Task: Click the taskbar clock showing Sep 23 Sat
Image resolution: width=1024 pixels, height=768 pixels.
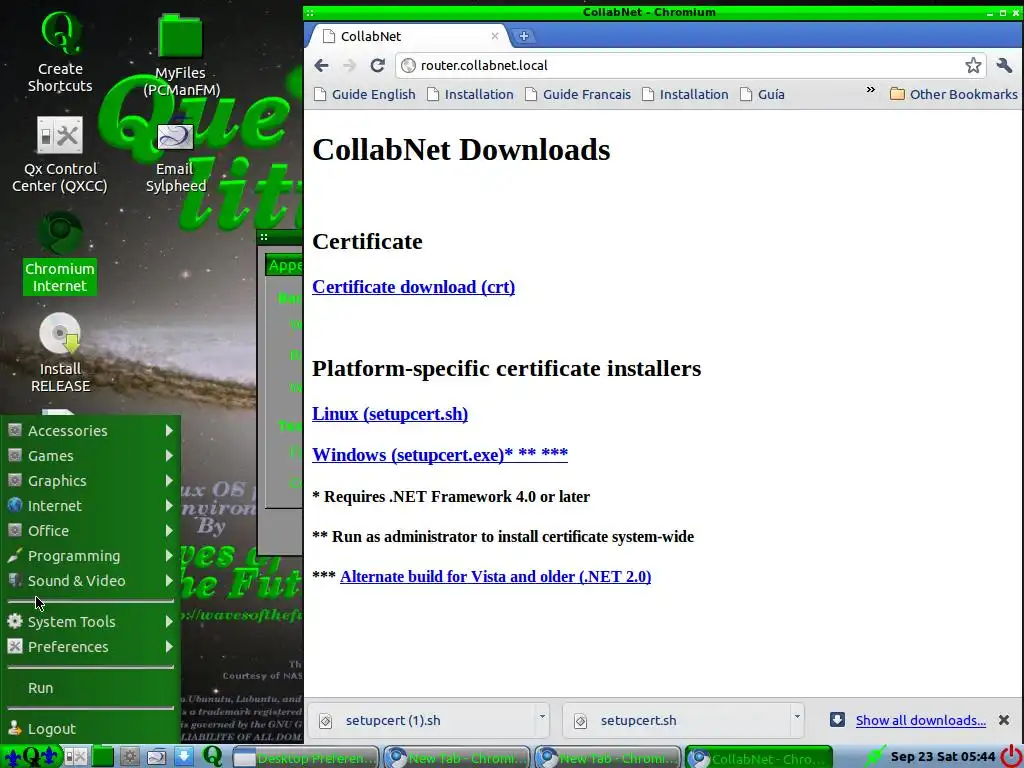Action: pos(942,757)
